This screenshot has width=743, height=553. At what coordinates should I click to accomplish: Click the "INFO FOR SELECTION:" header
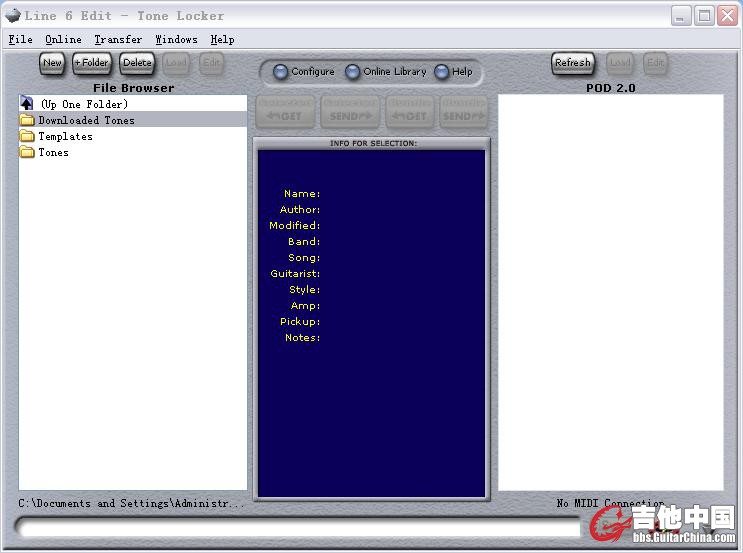click(373, 143)
